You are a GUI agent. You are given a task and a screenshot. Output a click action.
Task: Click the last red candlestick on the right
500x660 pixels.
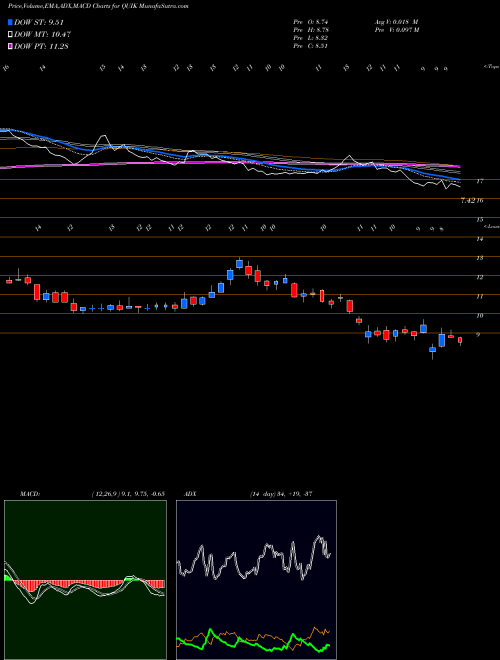pyautogui.click(x=460, y=340)
